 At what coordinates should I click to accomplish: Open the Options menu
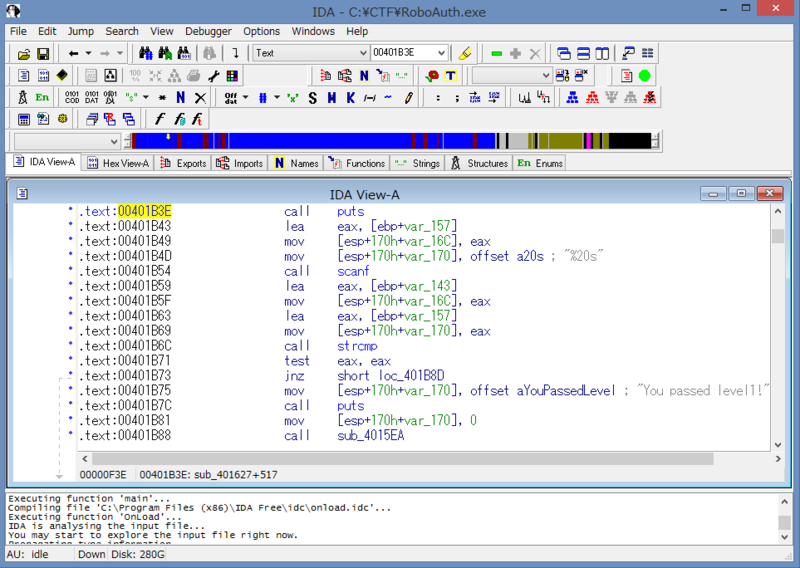pyautogui.click(x=261, y=31)
